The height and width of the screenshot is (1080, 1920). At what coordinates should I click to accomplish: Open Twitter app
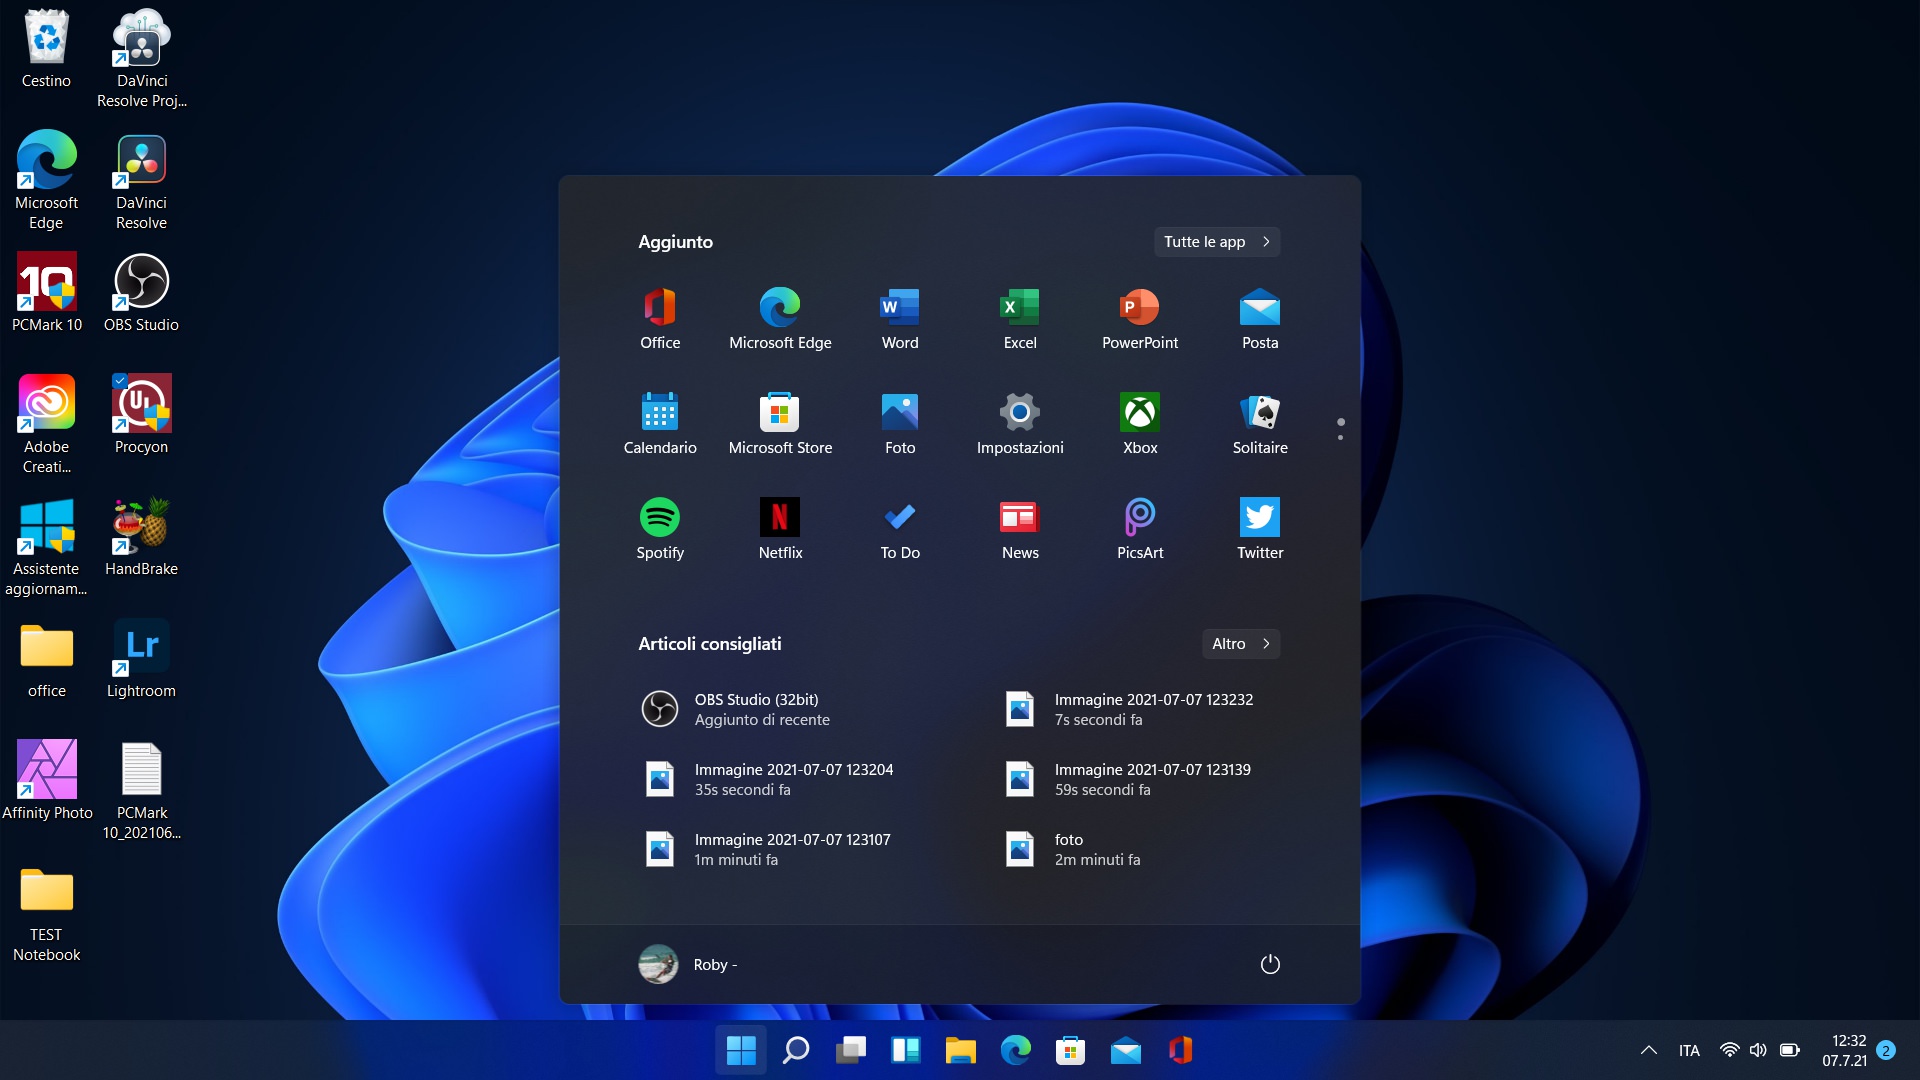pos(1260,529)
